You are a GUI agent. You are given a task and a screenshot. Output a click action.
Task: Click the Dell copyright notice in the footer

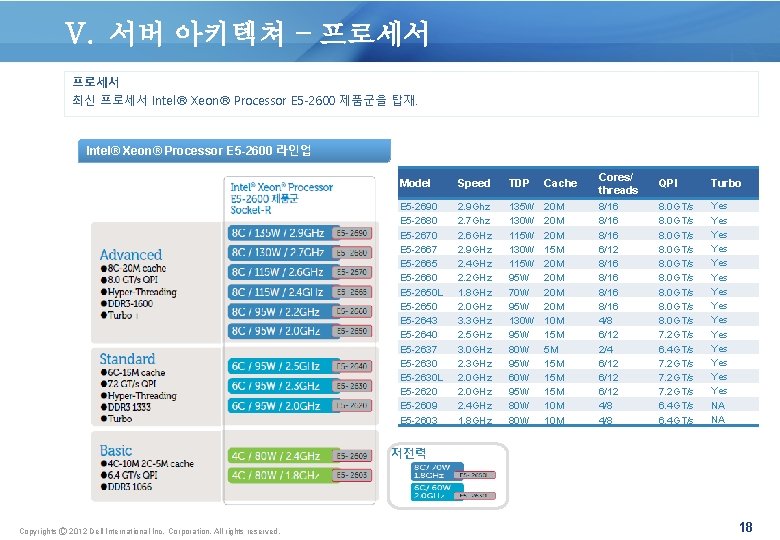(150, 531)
